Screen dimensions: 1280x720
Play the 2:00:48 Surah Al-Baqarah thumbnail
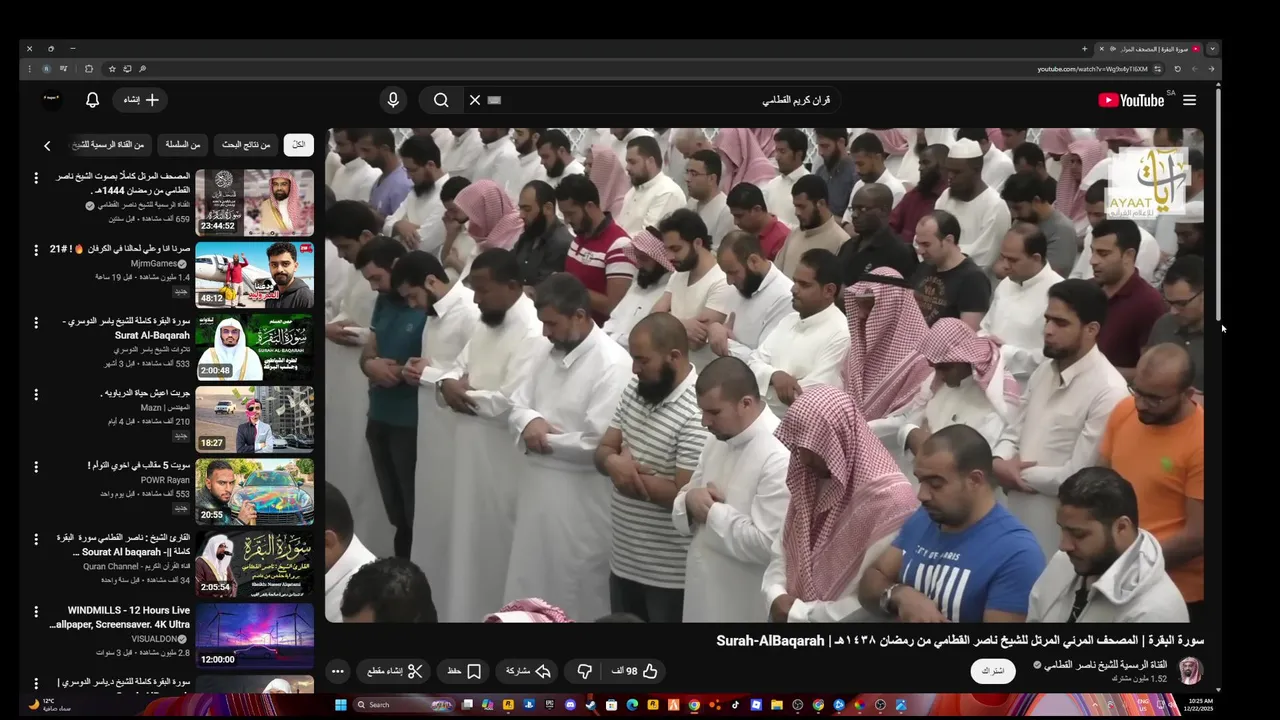click(254, 346)
